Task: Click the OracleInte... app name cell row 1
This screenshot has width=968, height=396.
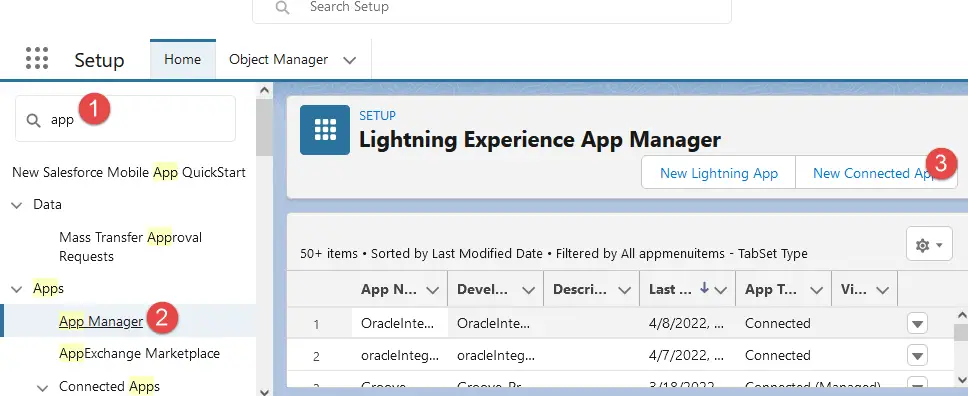Action: [x=400, y=323]
